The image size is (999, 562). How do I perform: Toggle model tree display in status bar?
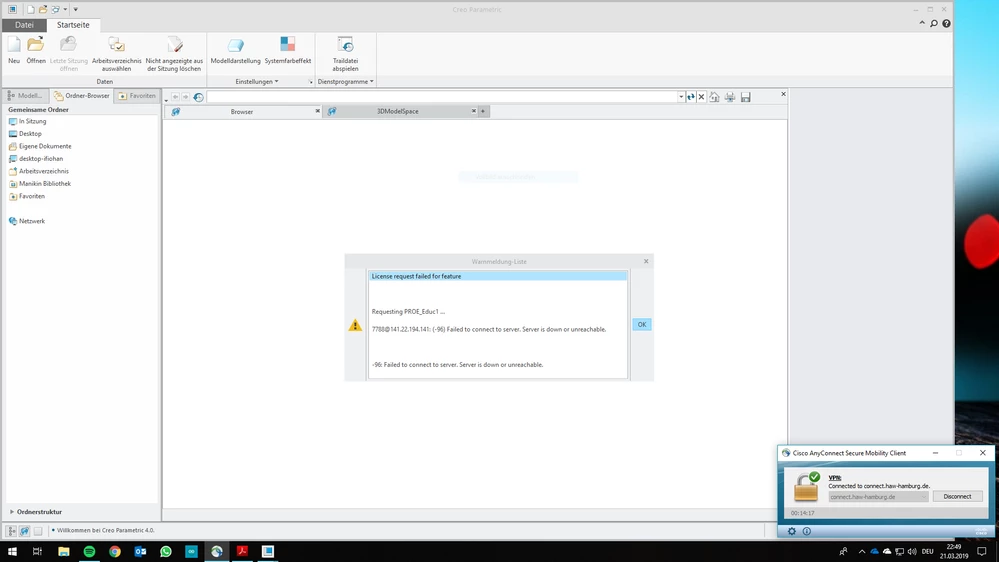pos(11,530)
